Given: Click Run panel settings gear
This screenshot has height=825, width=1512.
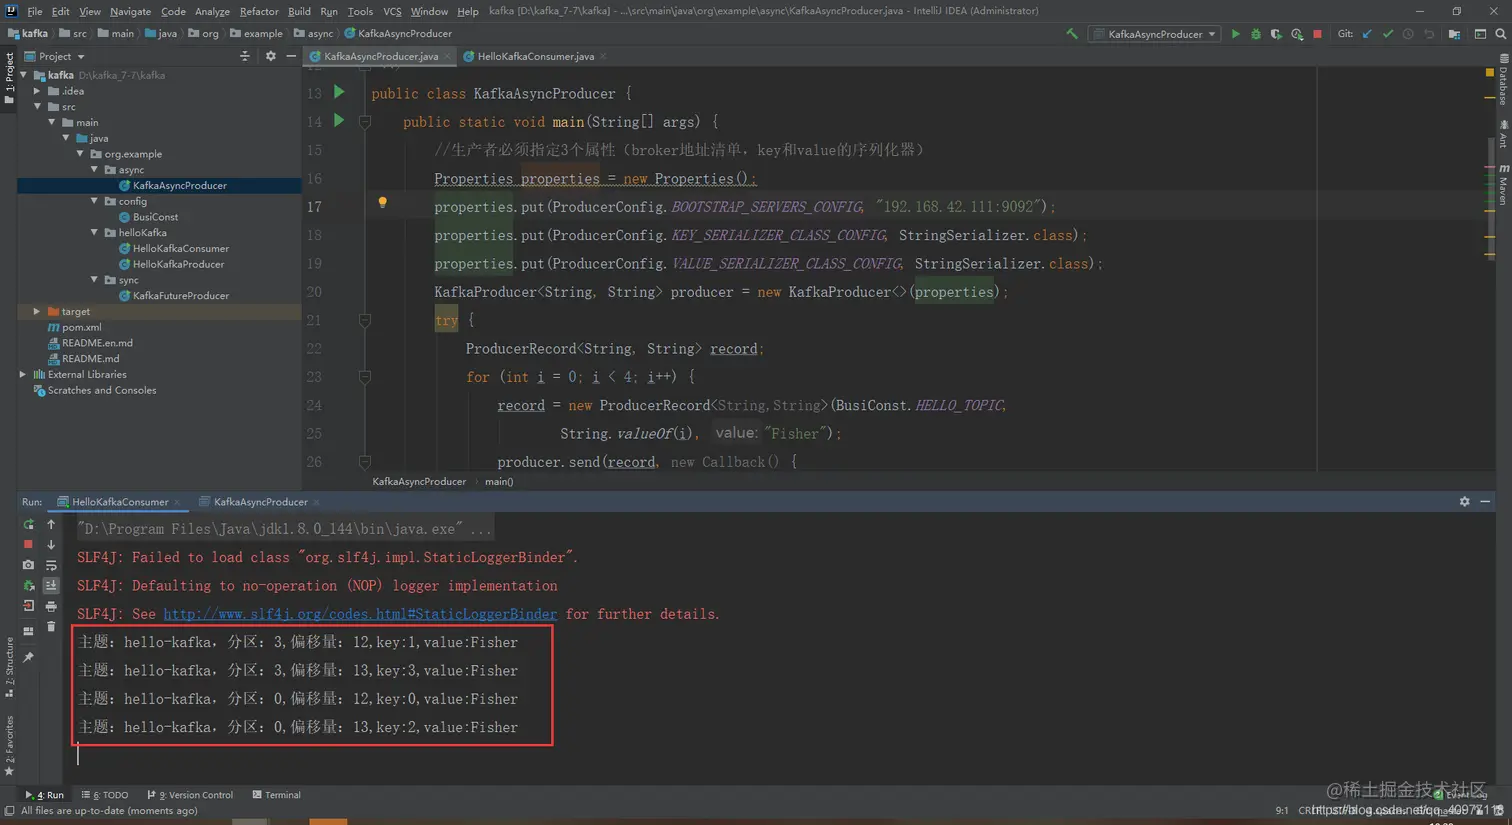Looking at the screenshot, I should 1464,501.
